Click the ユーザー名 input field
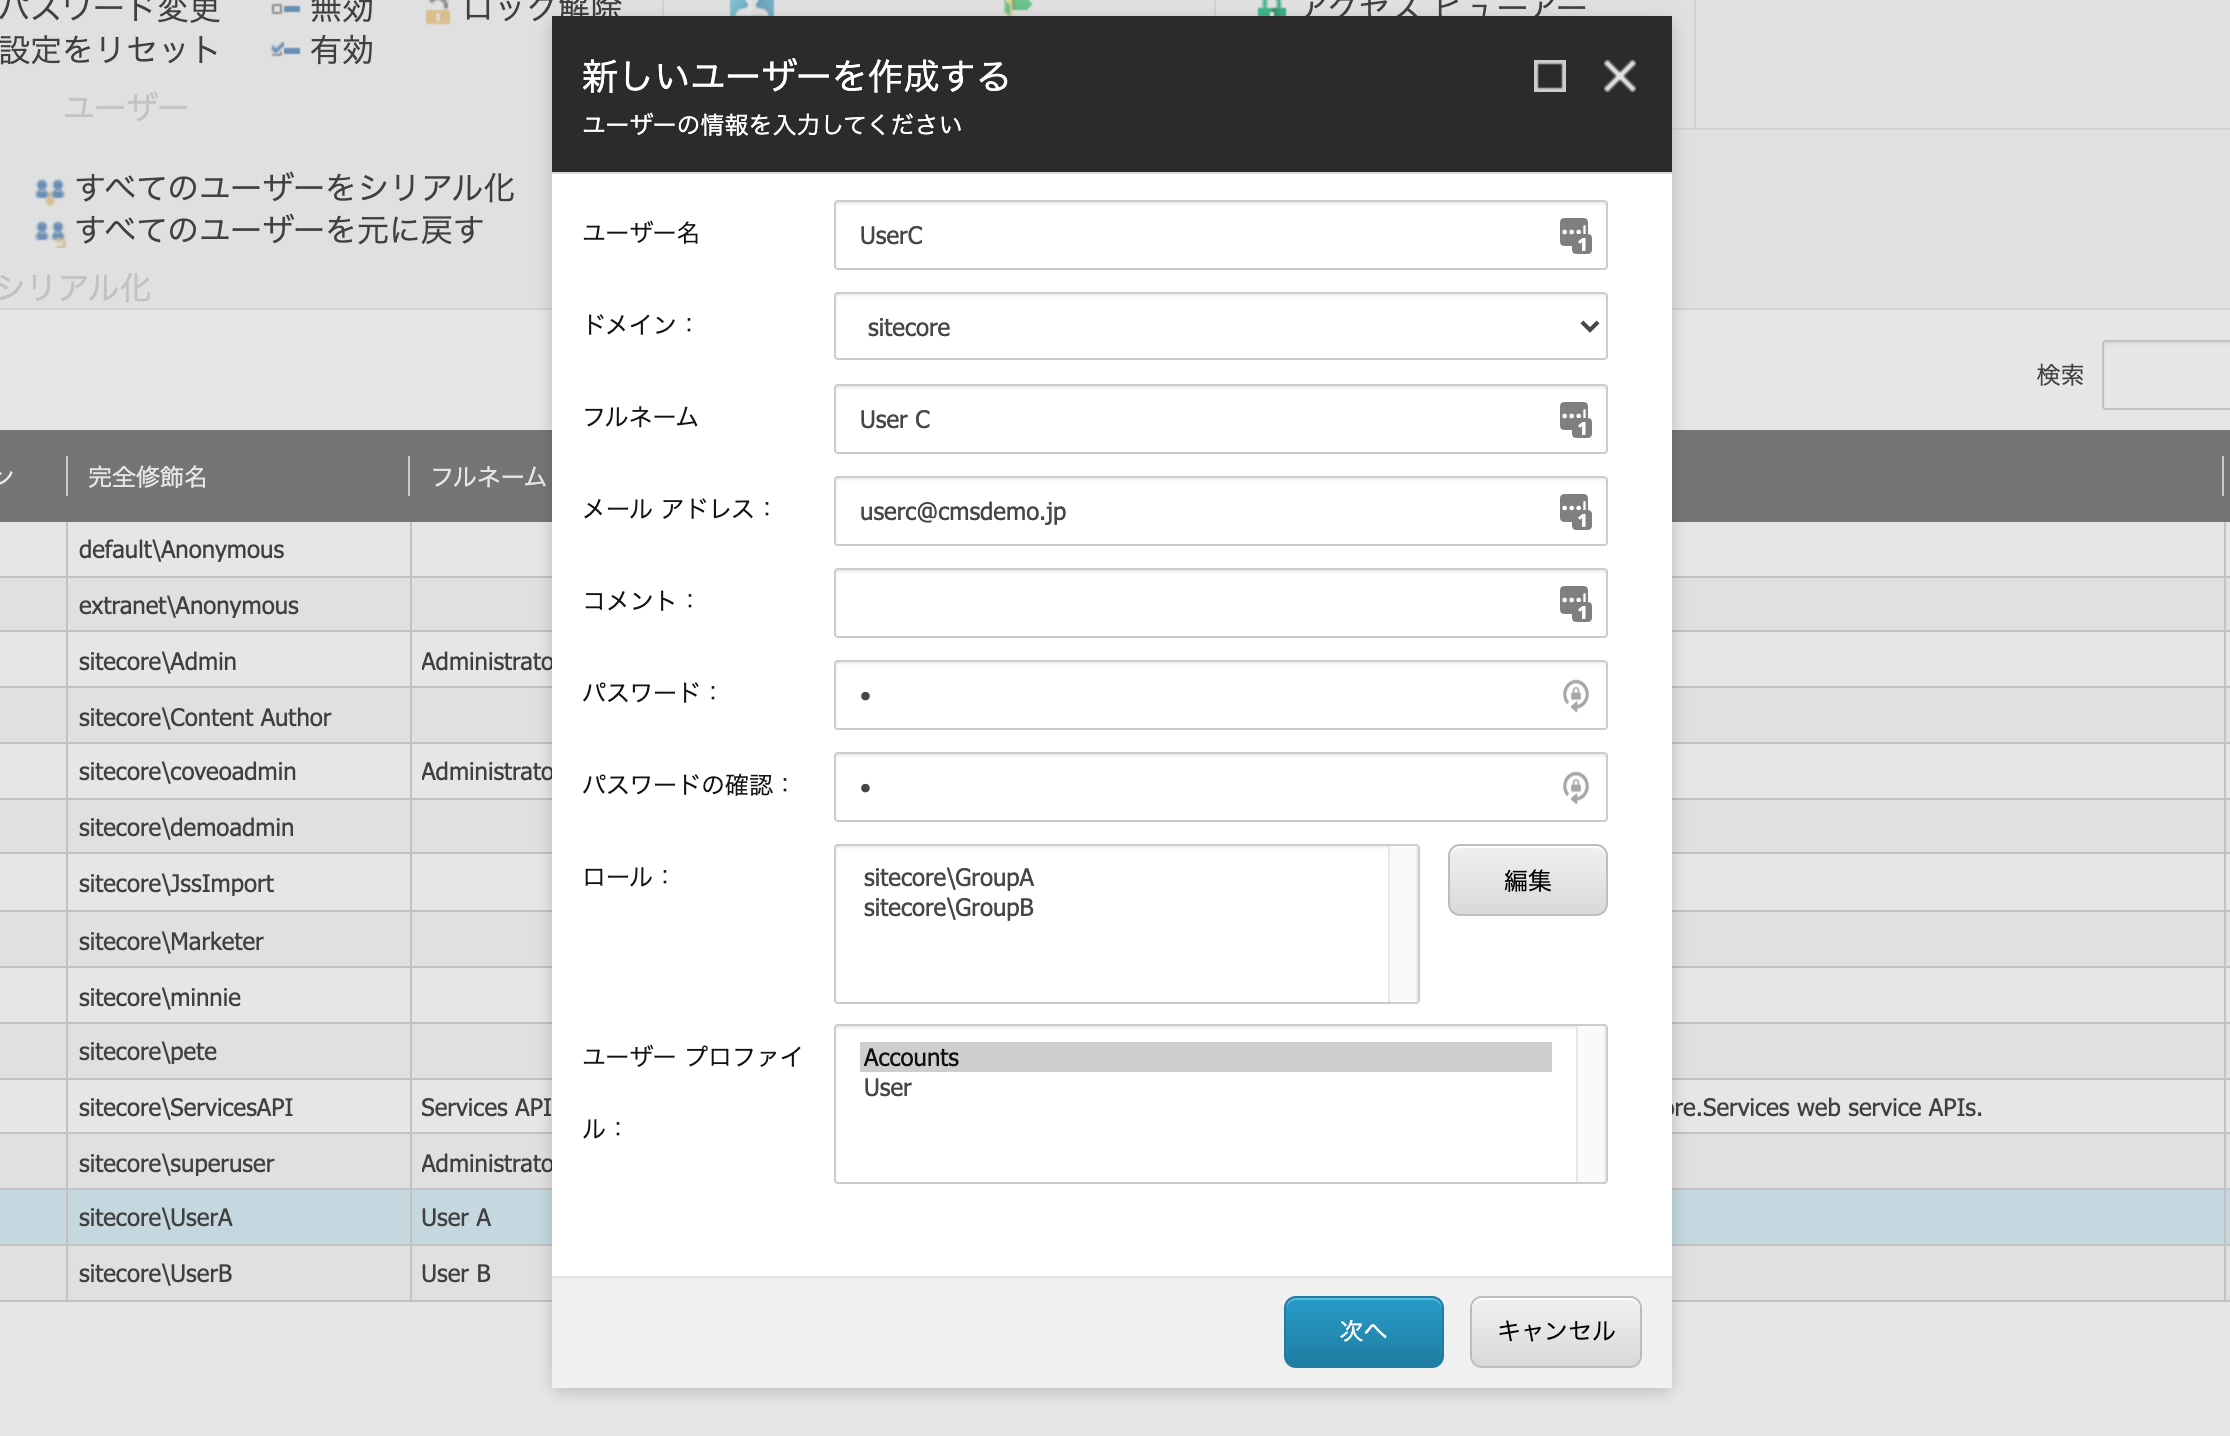The image size is (2230, 1436). pyautogui.click(x=1217, y=233)
